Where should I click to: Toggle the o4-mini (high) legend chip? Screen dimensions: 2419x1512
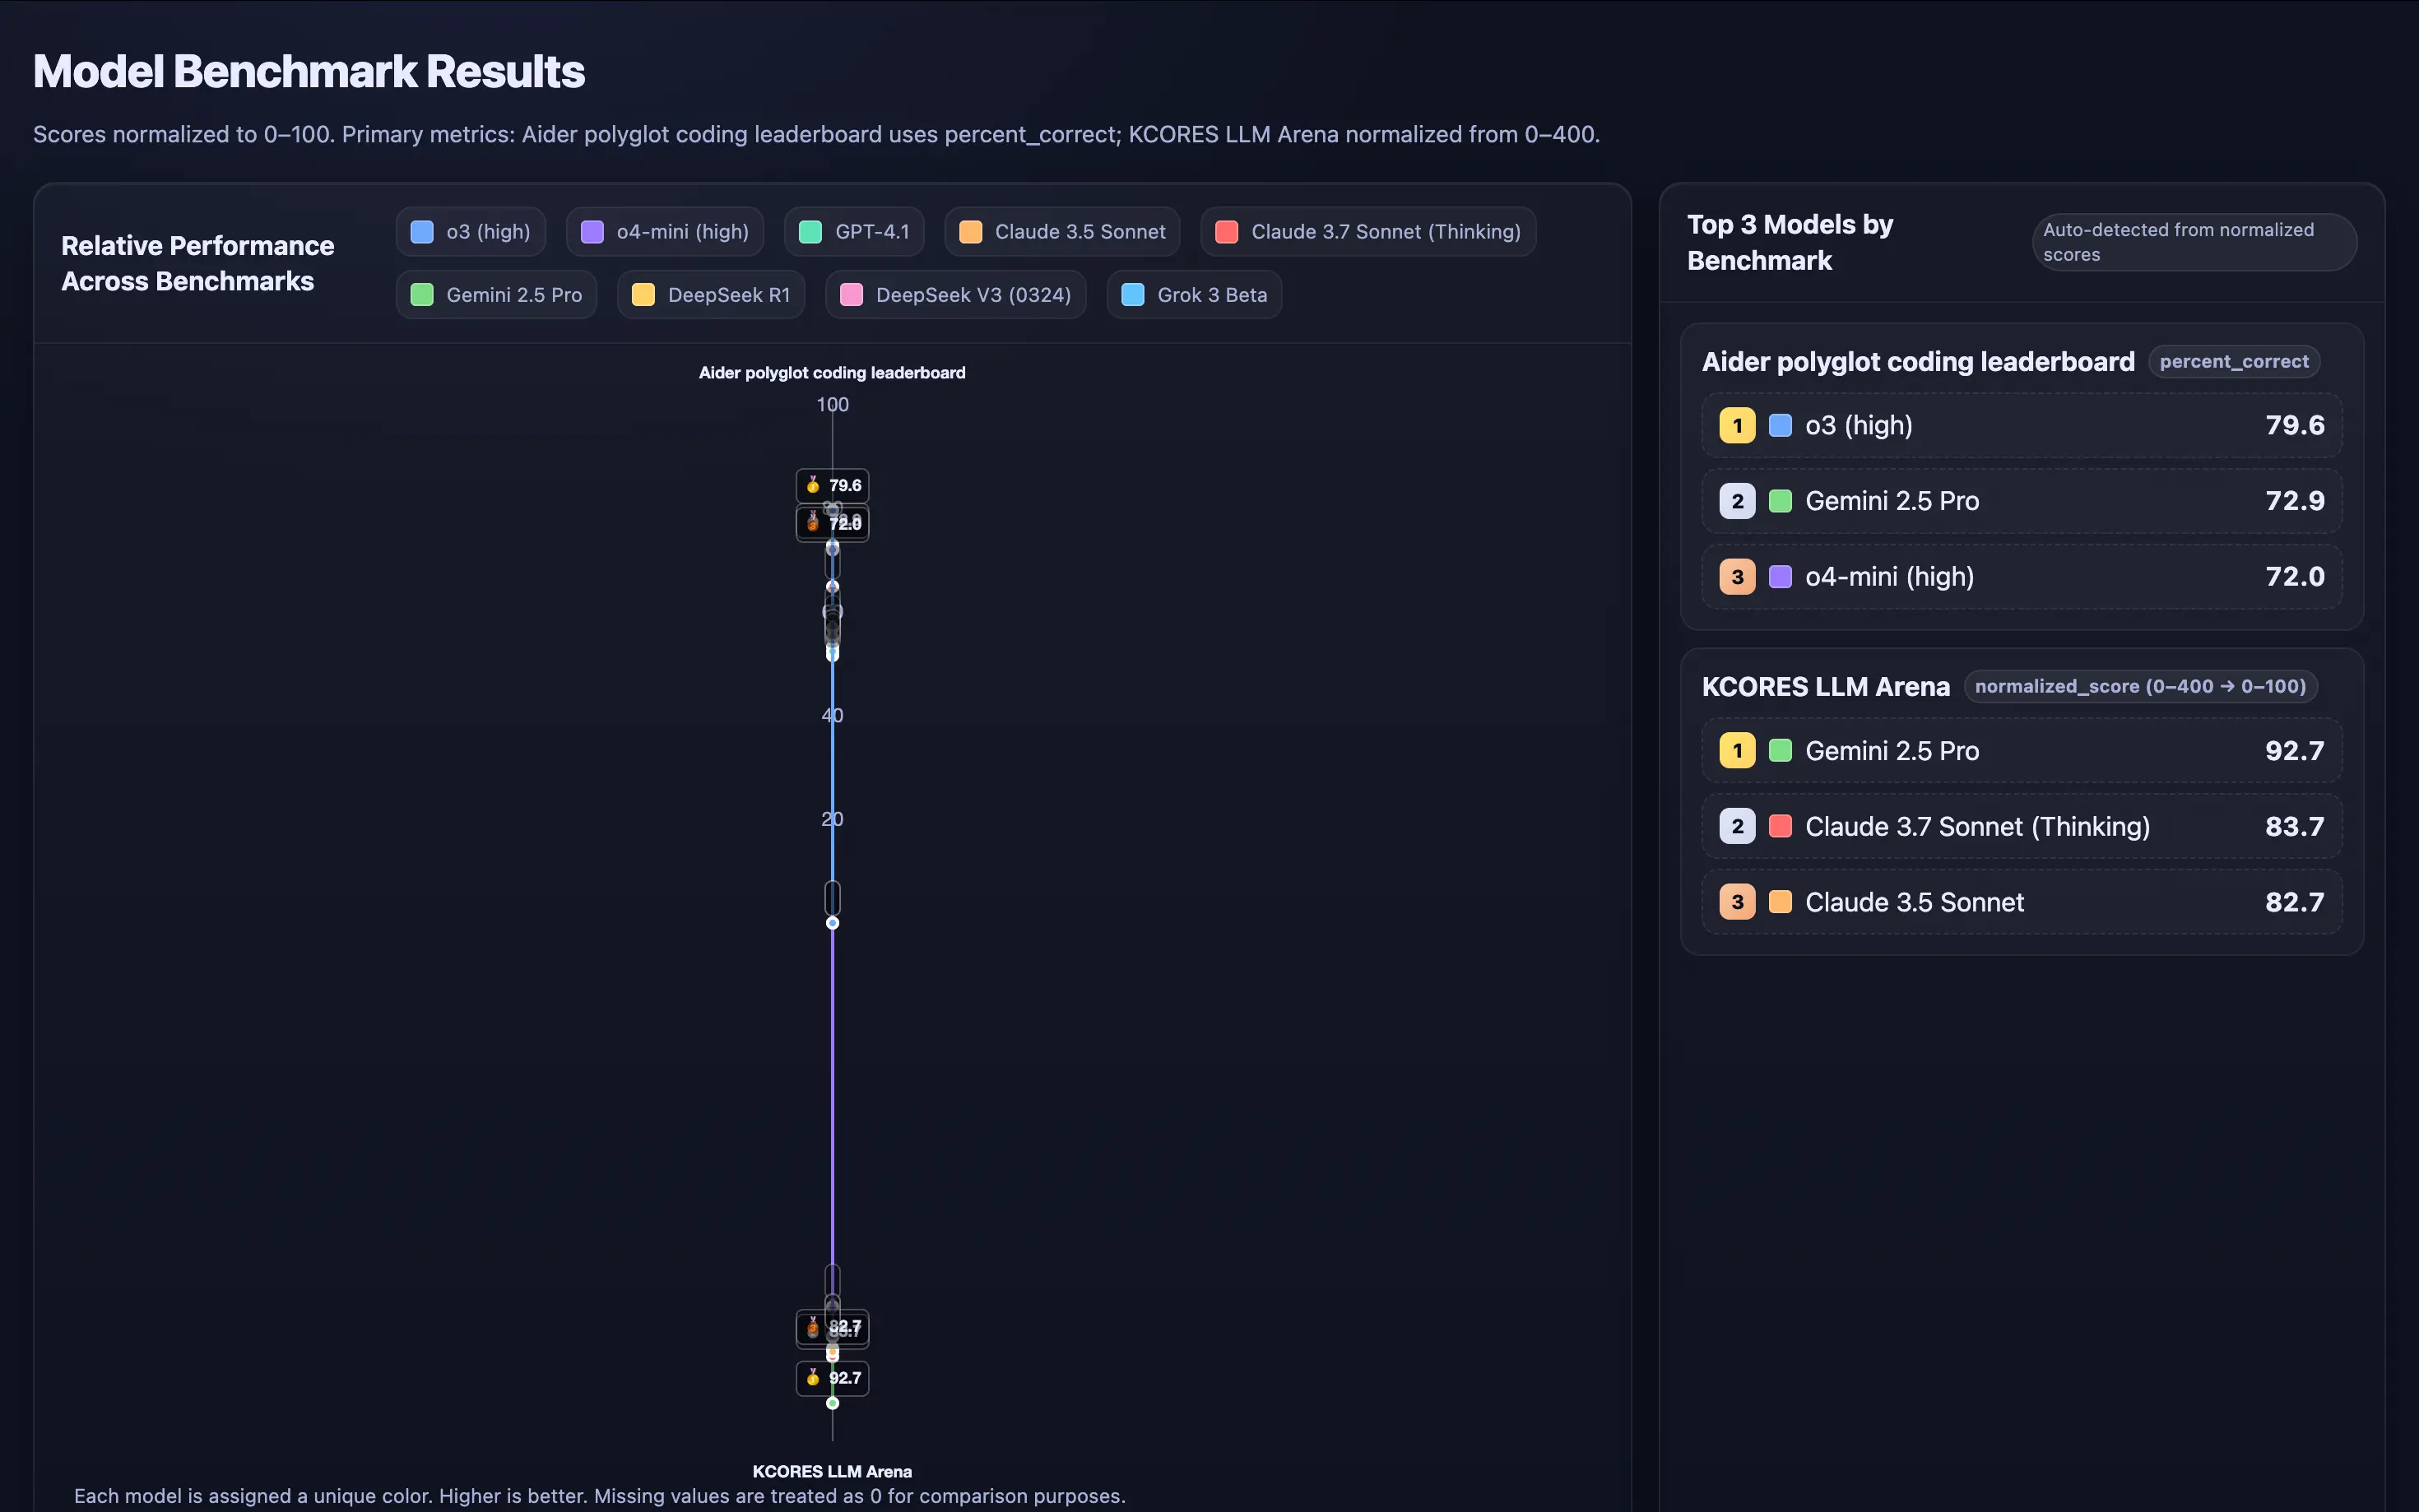coord(665,232)
